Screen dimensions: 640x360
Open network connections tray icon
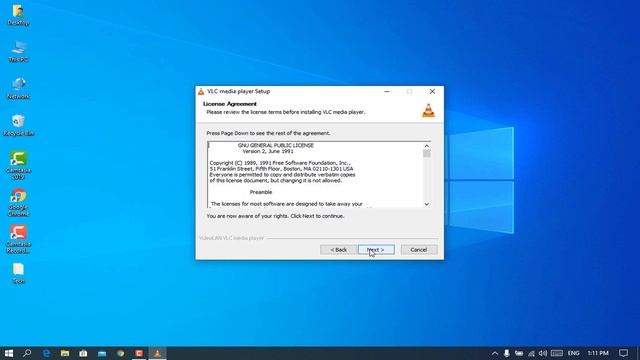[x=531, y=353]
